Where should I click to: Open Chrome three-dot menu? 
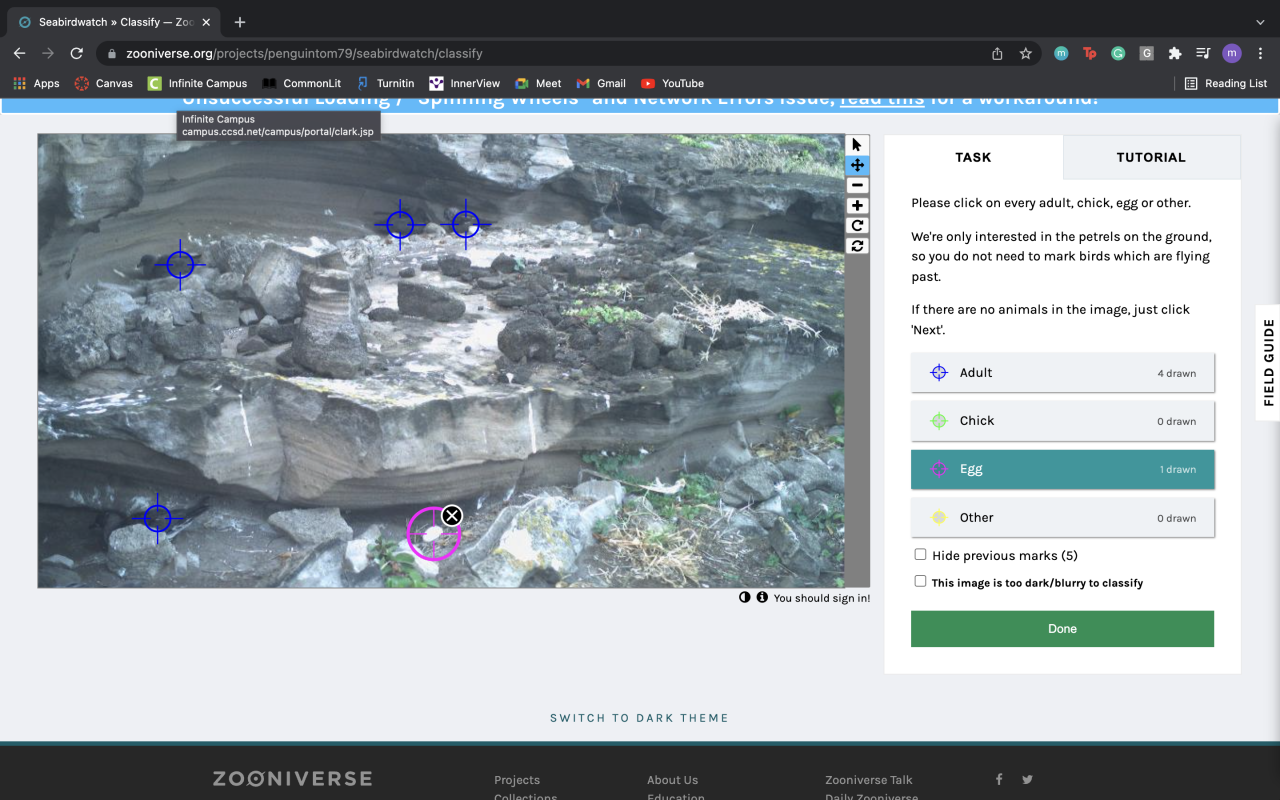tap(1260, 53)
